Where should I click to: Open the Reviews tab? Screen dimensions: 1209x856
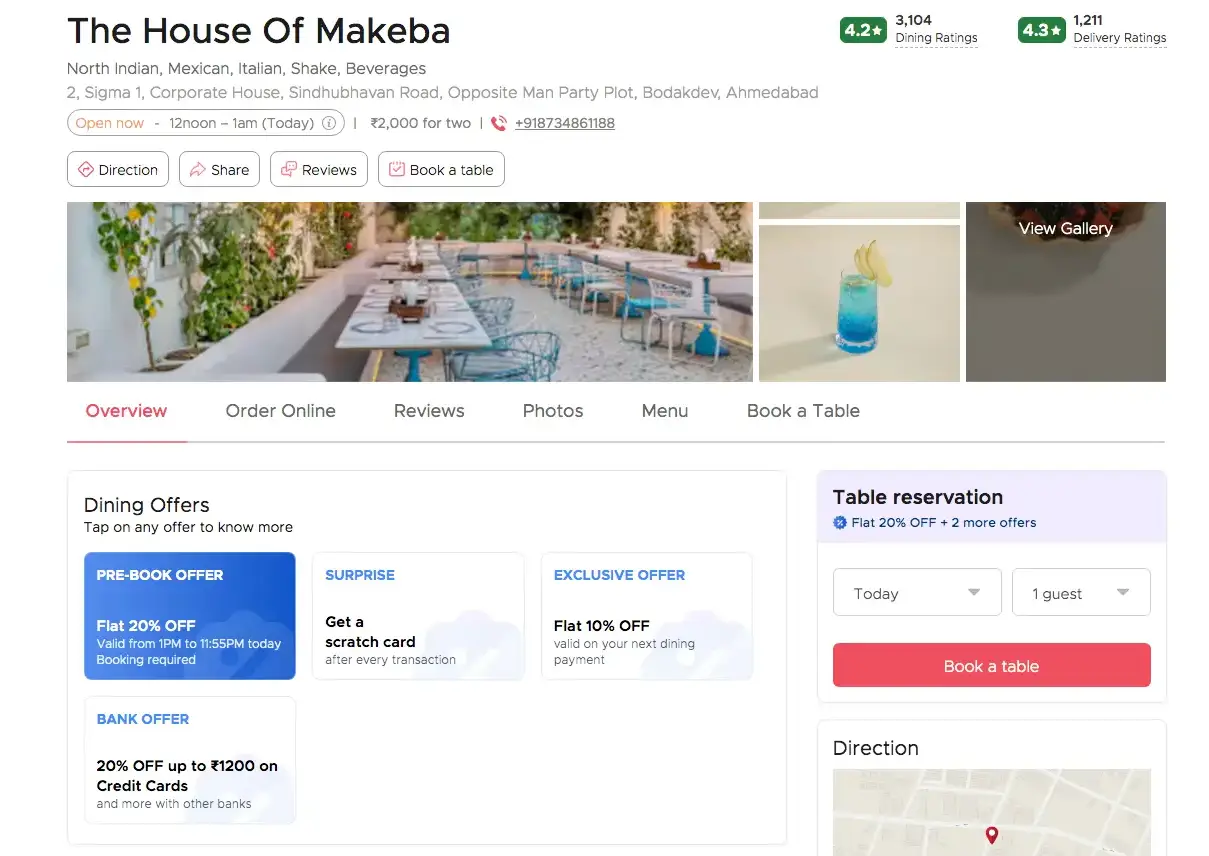click(x=429, y=411)
